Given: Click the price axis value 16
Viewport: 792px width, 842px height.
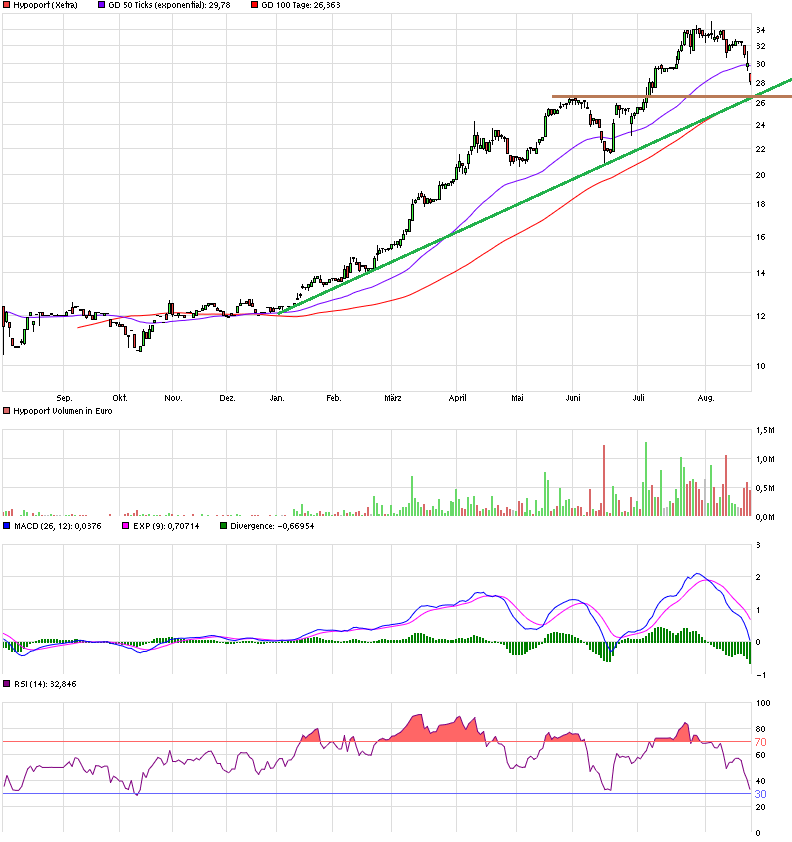Looking at the screenshot, I should coord(760,237).
